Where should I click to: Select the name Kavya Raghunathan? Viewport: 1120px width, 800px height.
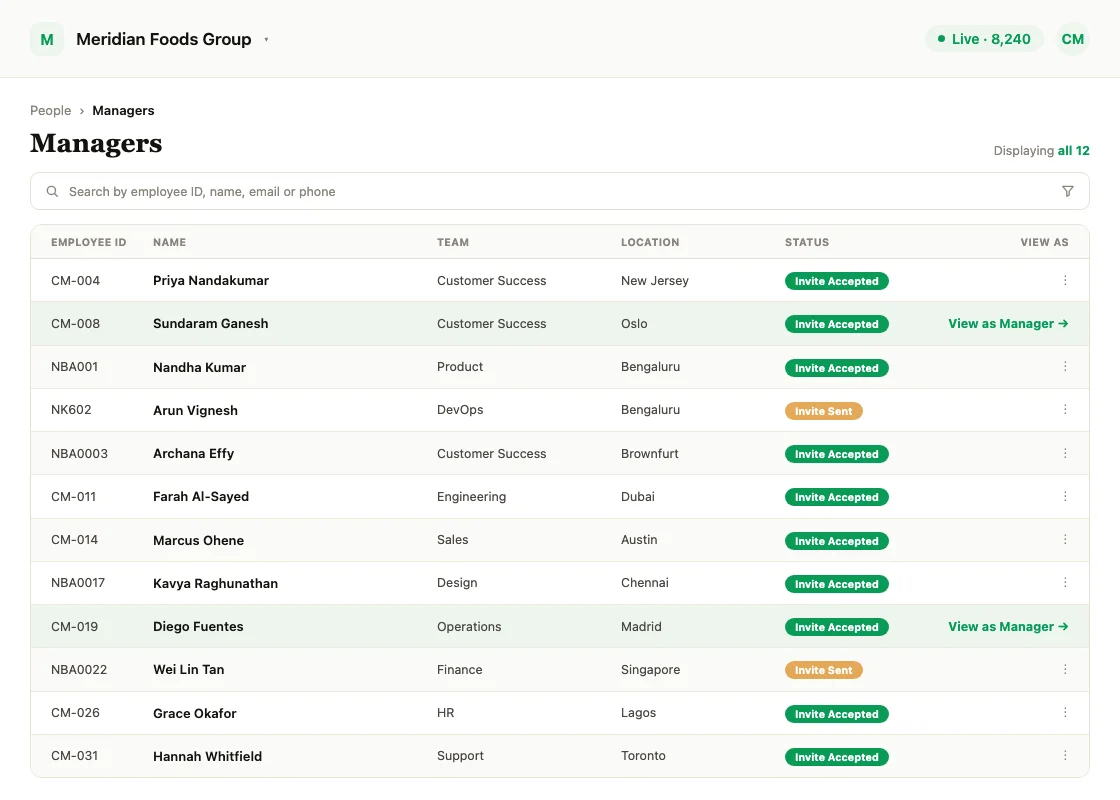coord(215,584)
